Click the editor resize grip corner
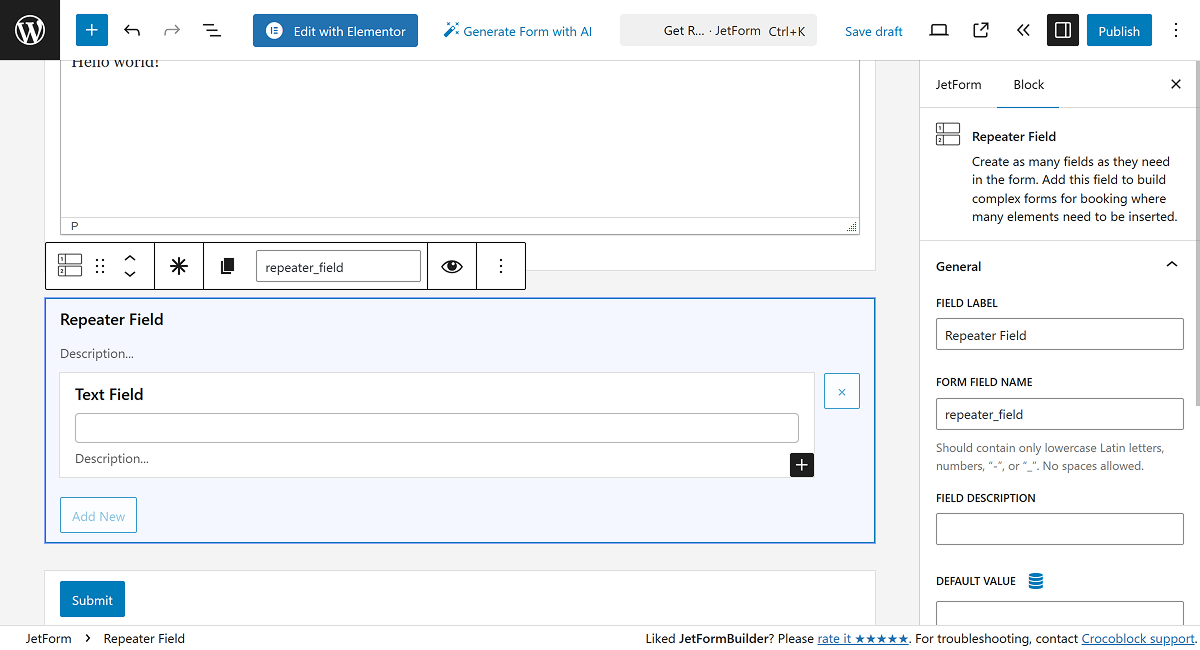 (x=852, y=227)
